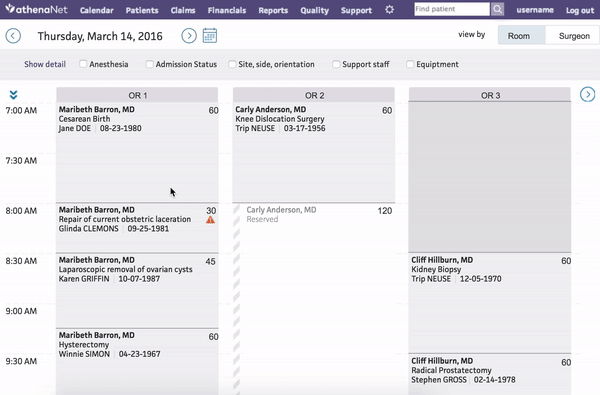The height and width of the screenshot is (395, 600).
Task: Click the Show detail link
Action: 45,64
